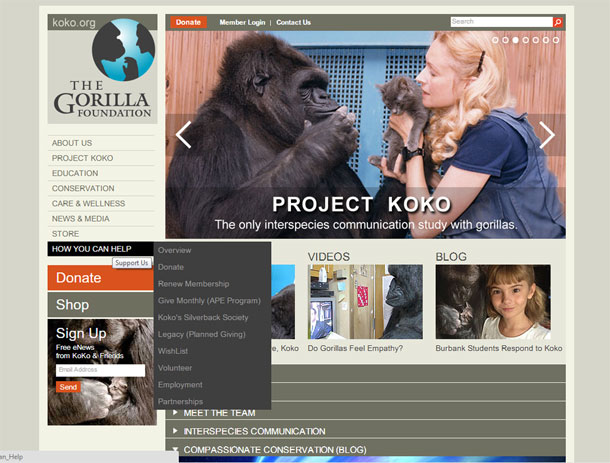Screen dimensions: 610x463
Task: Choose Volunteer from the dropdown menu
Action: click(176, 368)
